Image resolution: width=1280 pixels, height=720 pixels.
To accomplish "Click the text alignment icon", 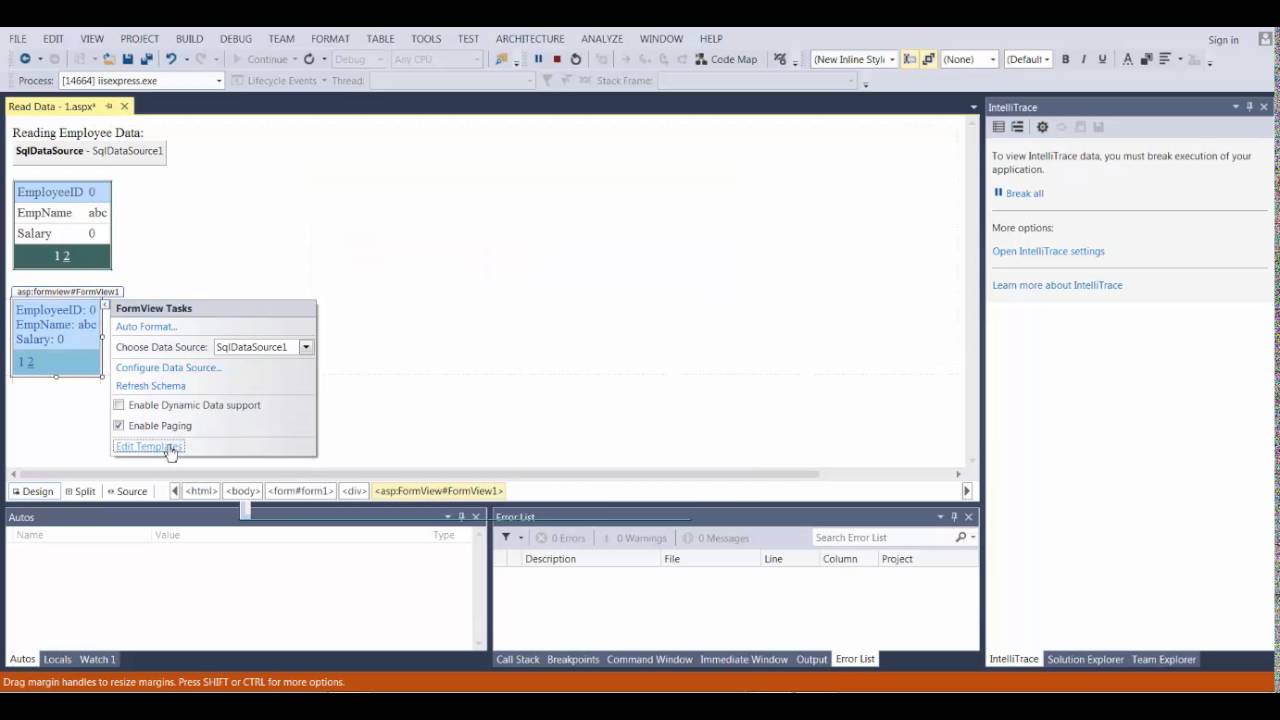I will point(1165,59).
